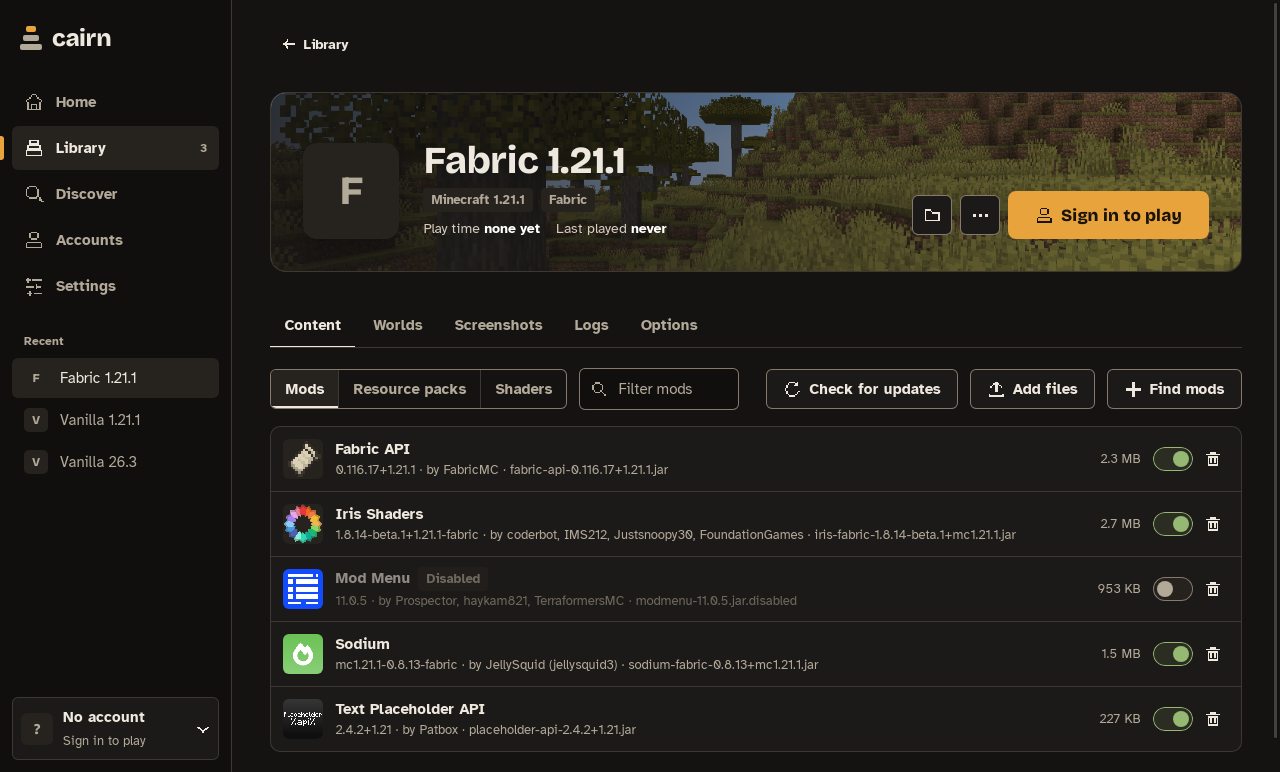Open the instance folder icon button

(932, 215)
